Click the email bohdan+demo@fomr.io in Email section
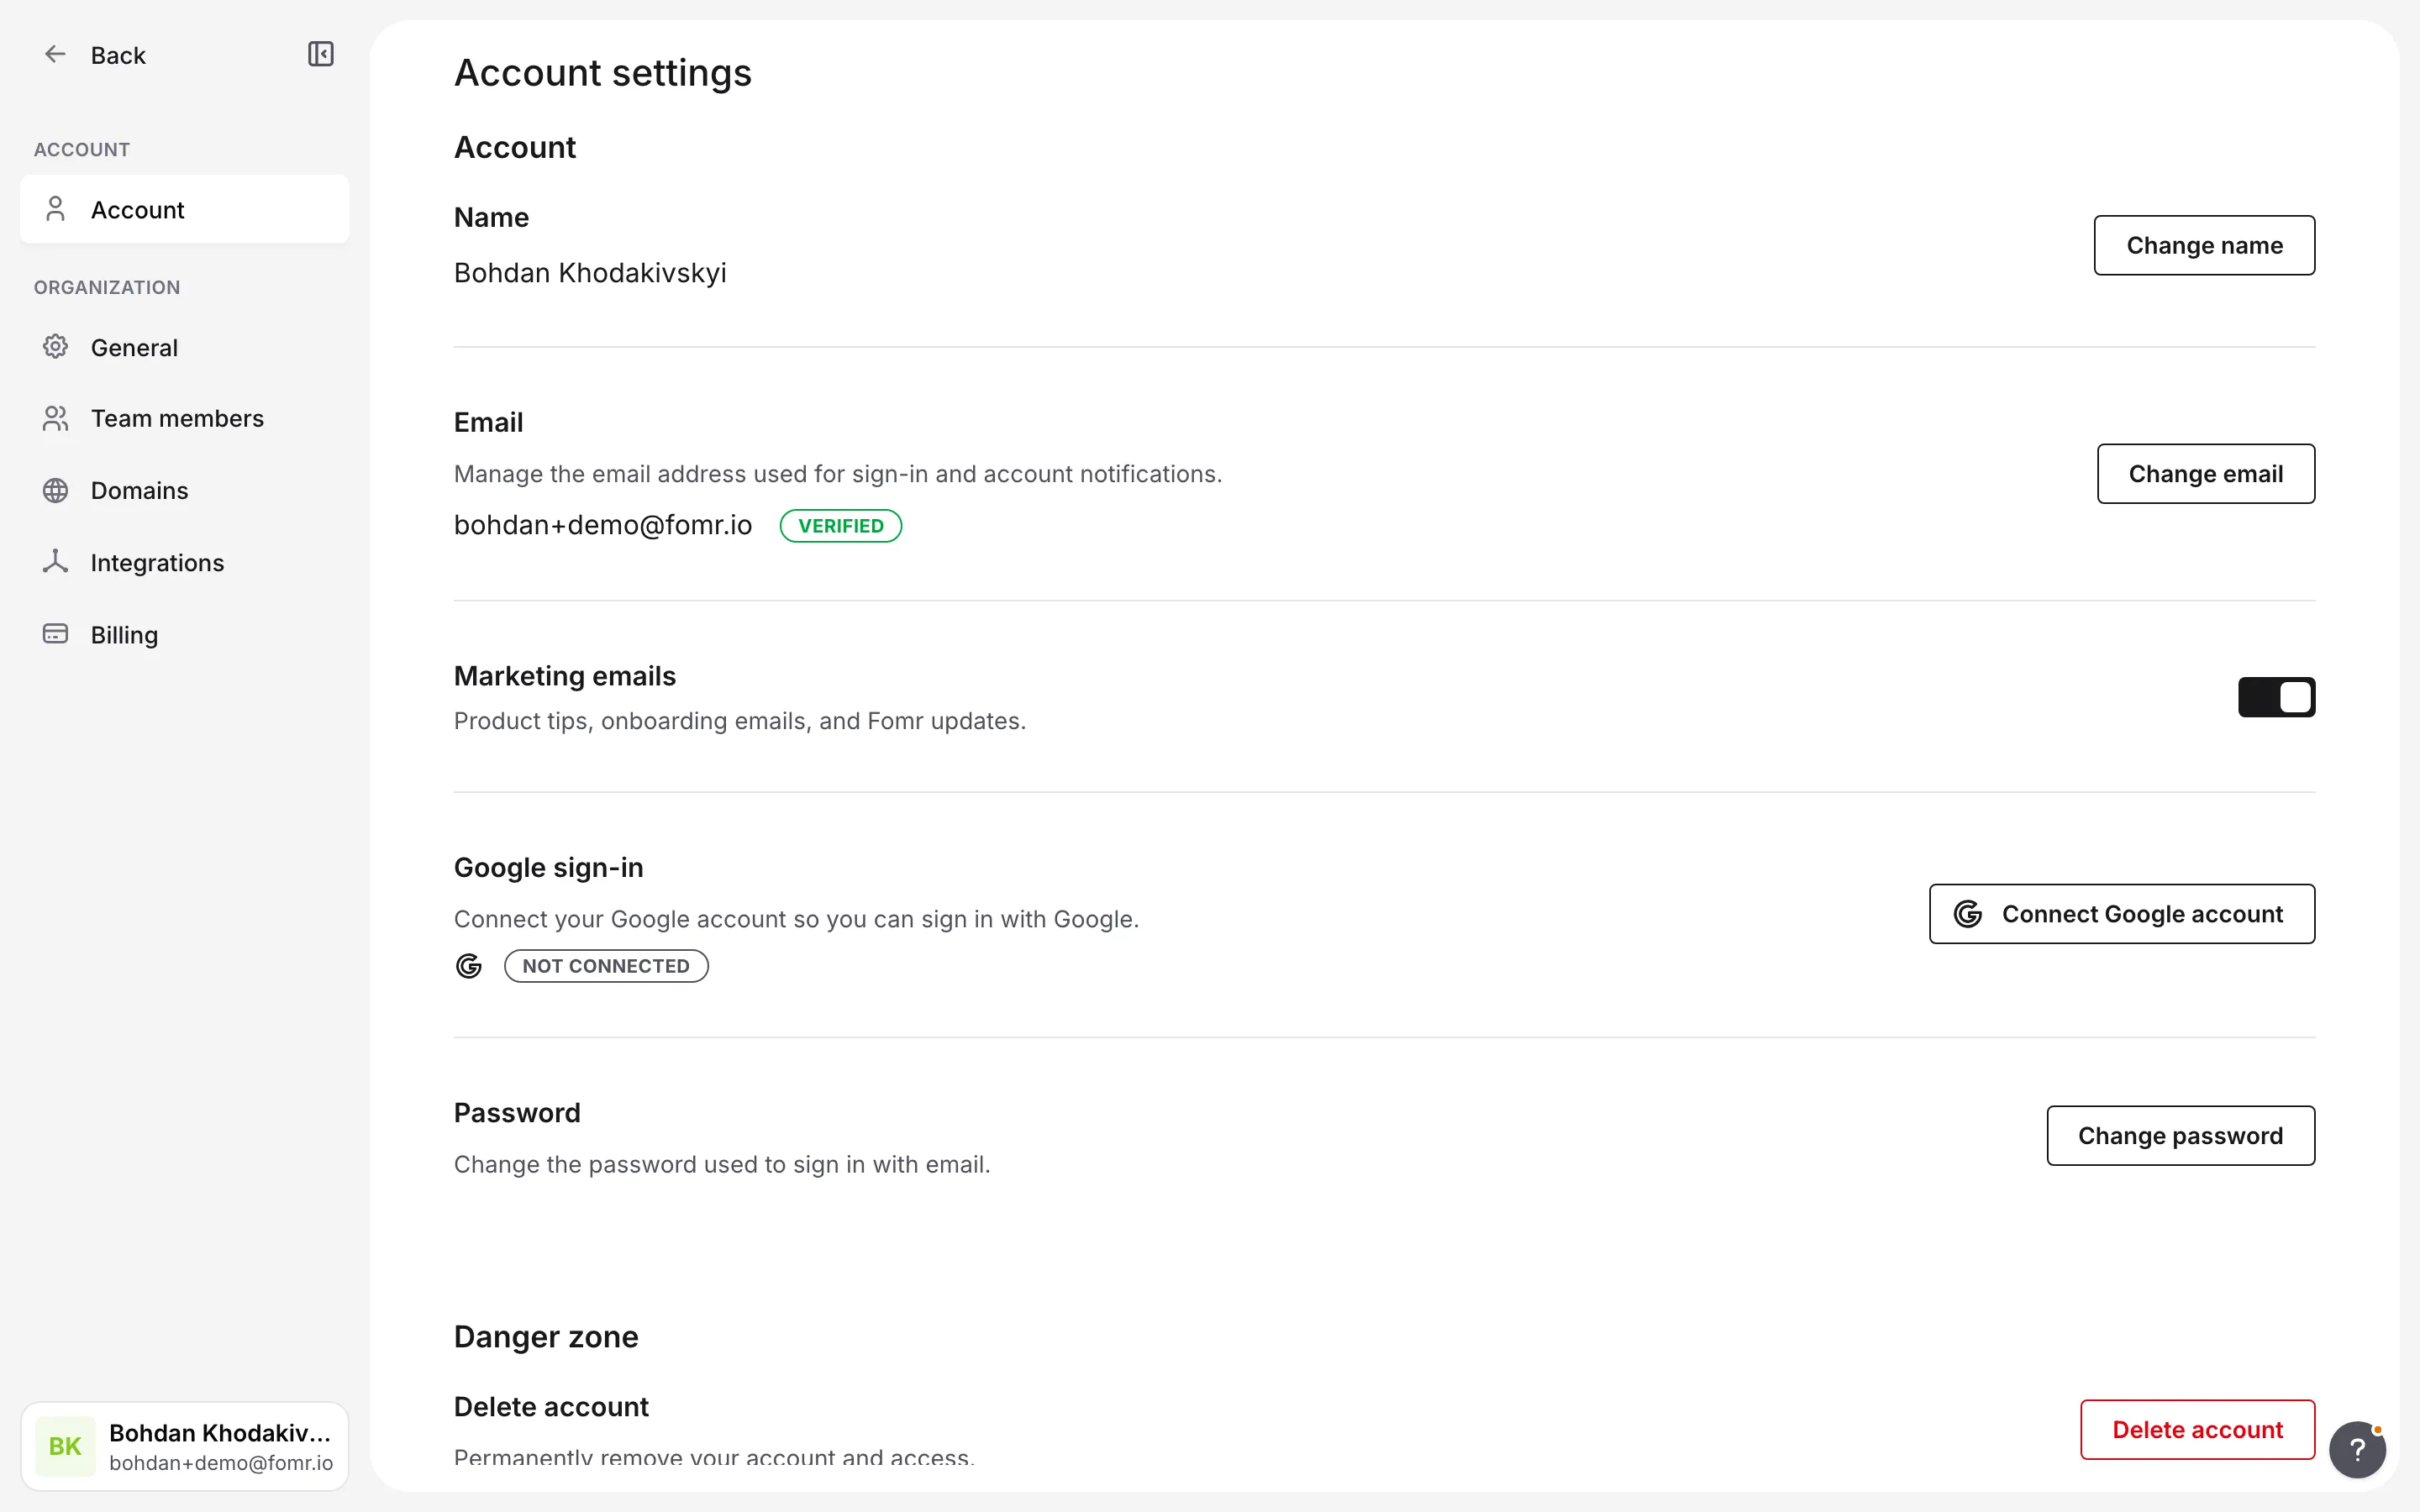The height and width of the screenshot is (1512, 2420). click(x=603, y=525)
